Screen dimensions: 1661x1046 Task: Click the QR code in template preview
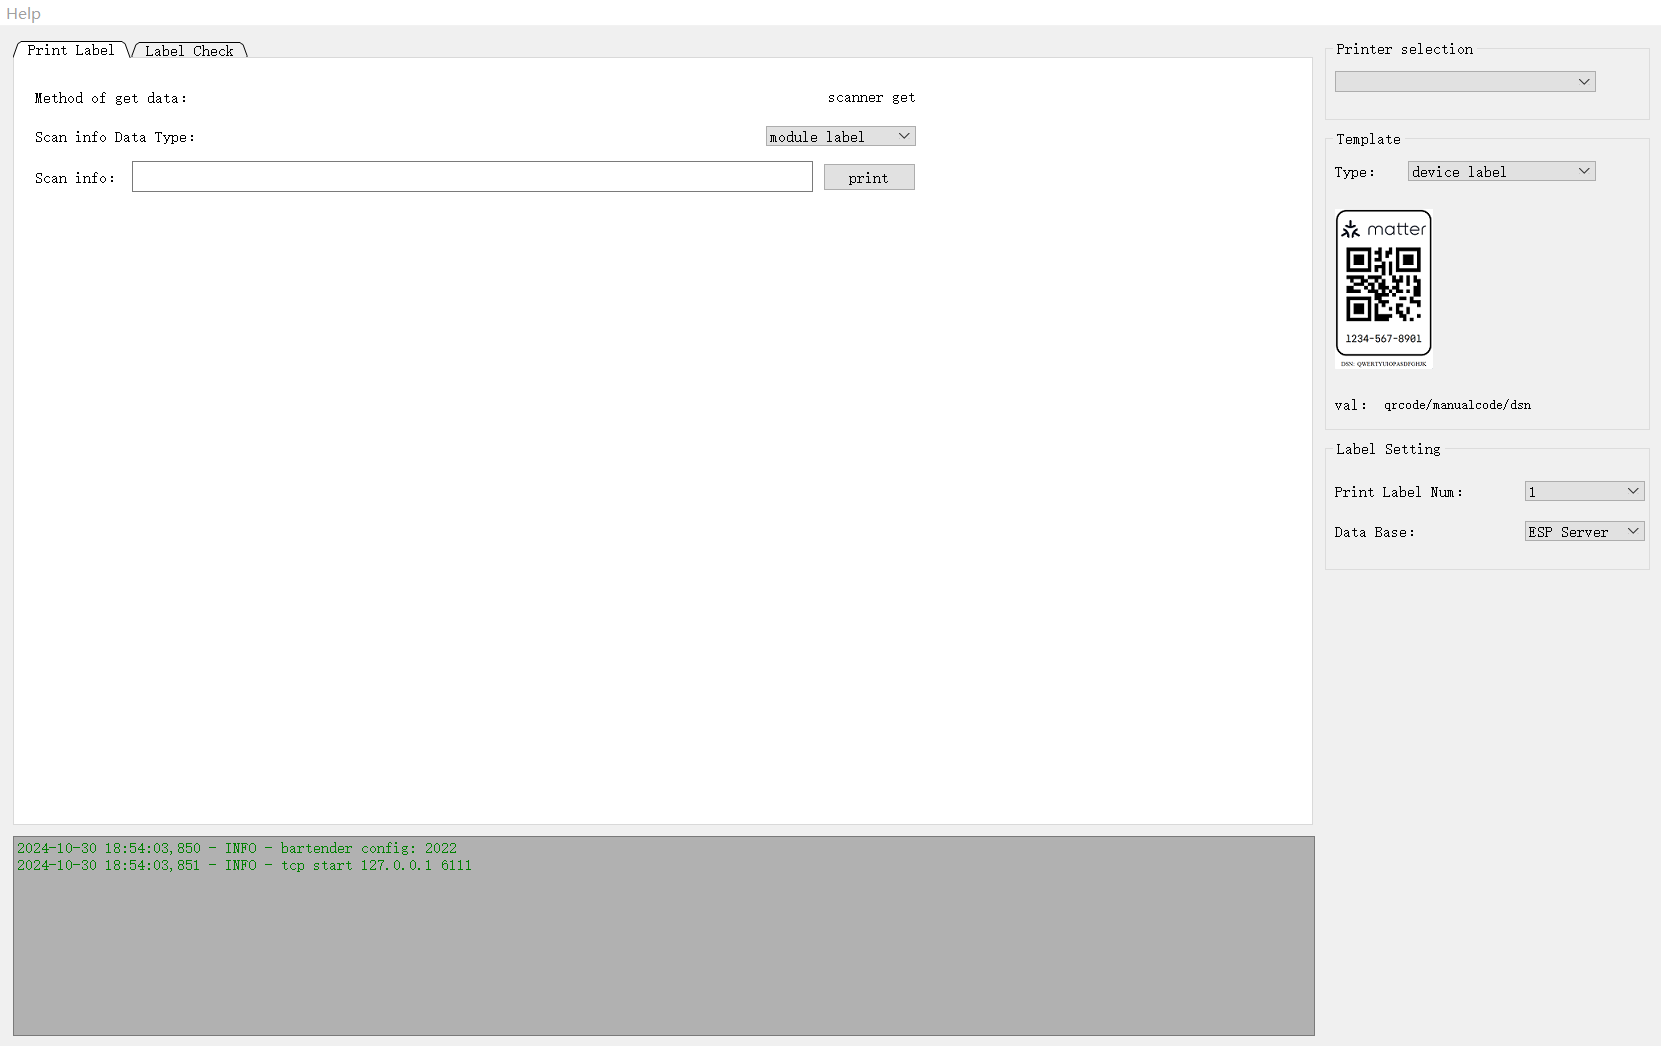(x=1384, y=285)
